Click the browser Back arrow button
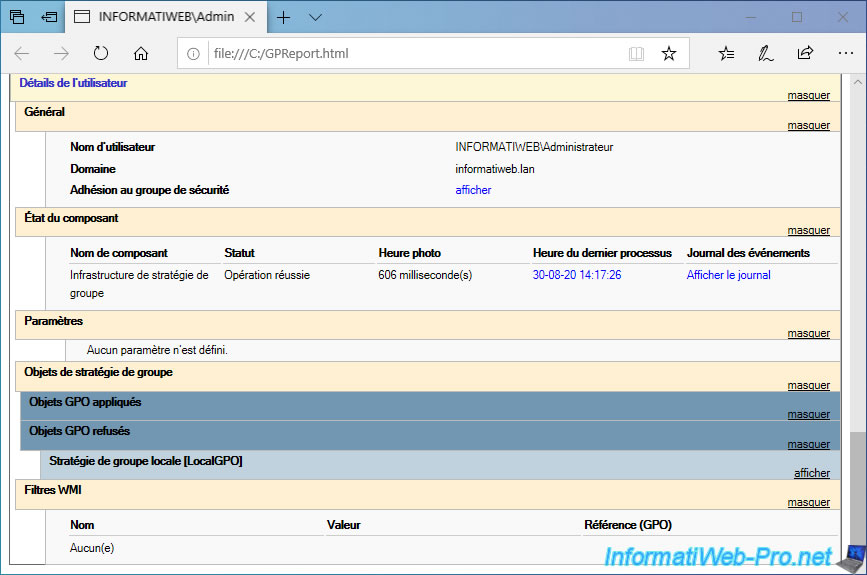 [22, 53]
